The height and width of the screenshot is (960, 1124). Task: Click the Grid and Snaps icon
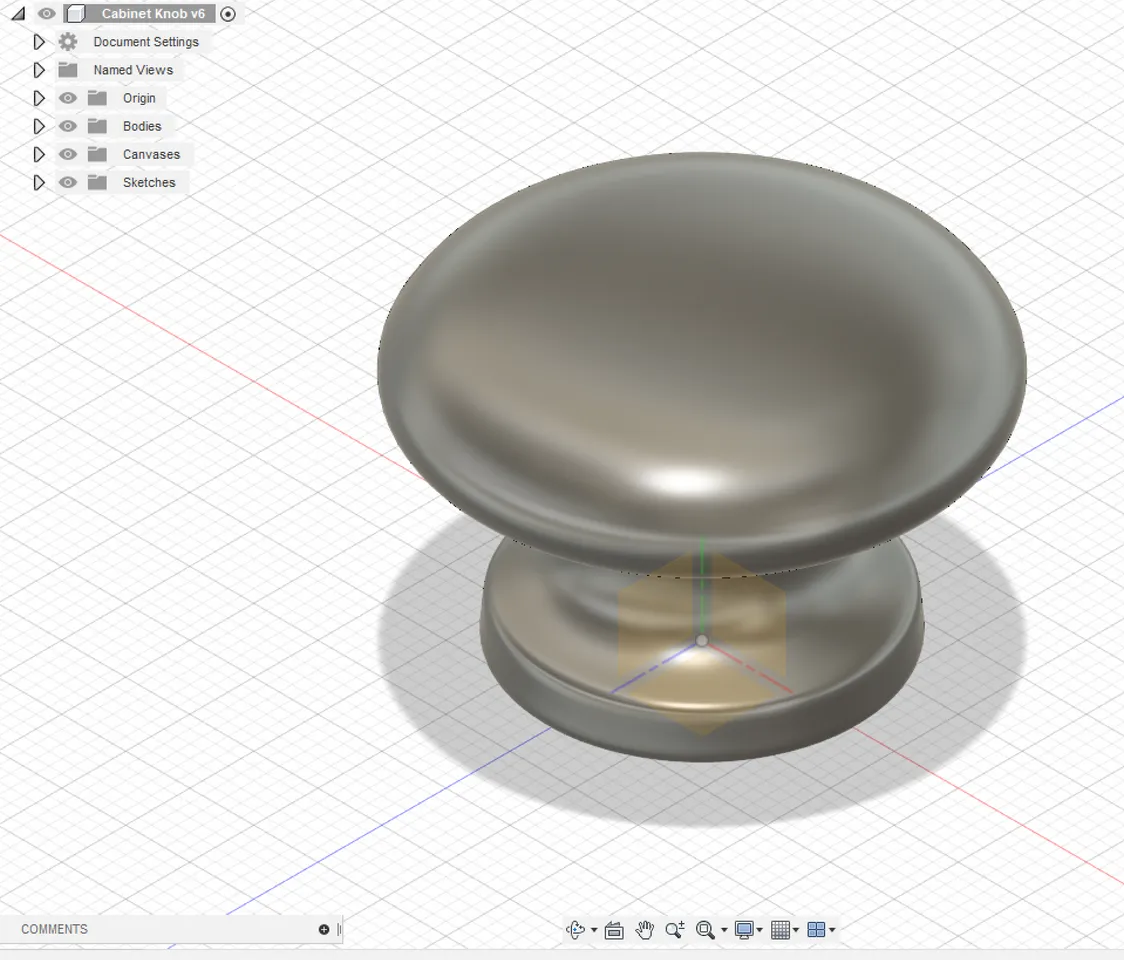782,929
